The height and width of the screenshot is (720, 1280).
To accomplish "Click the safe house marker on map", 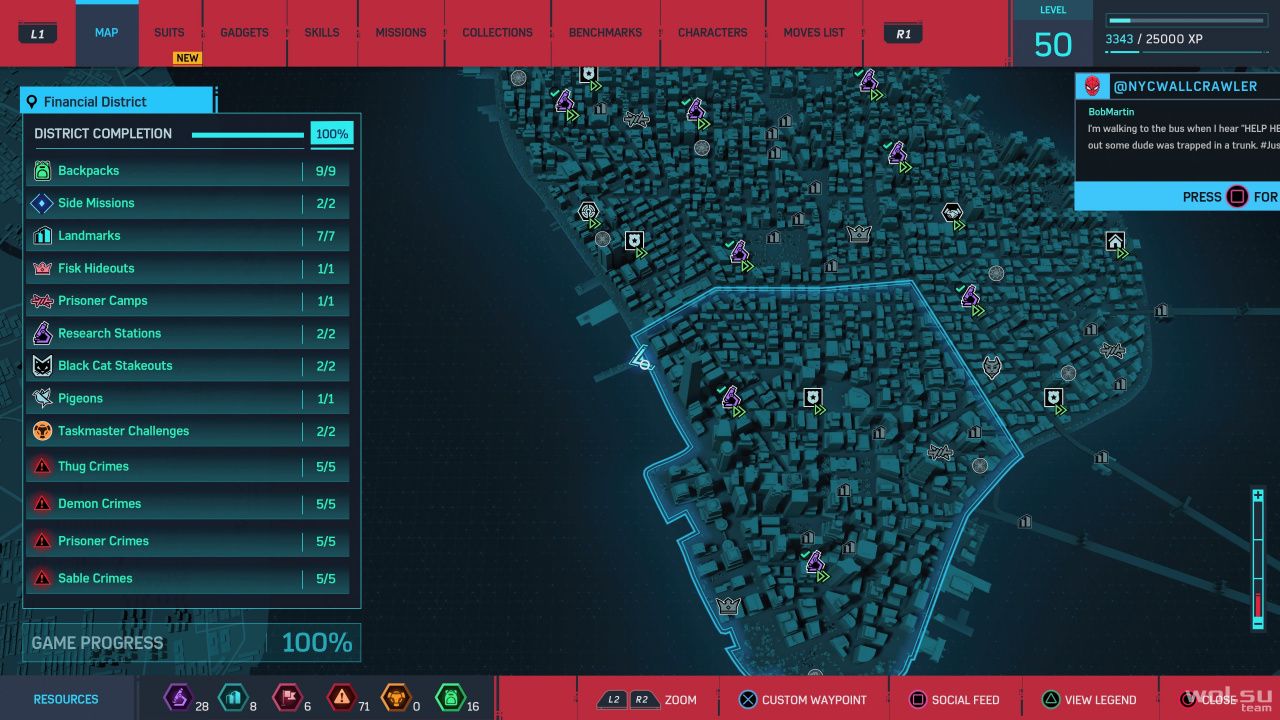I will point(1115,242).
